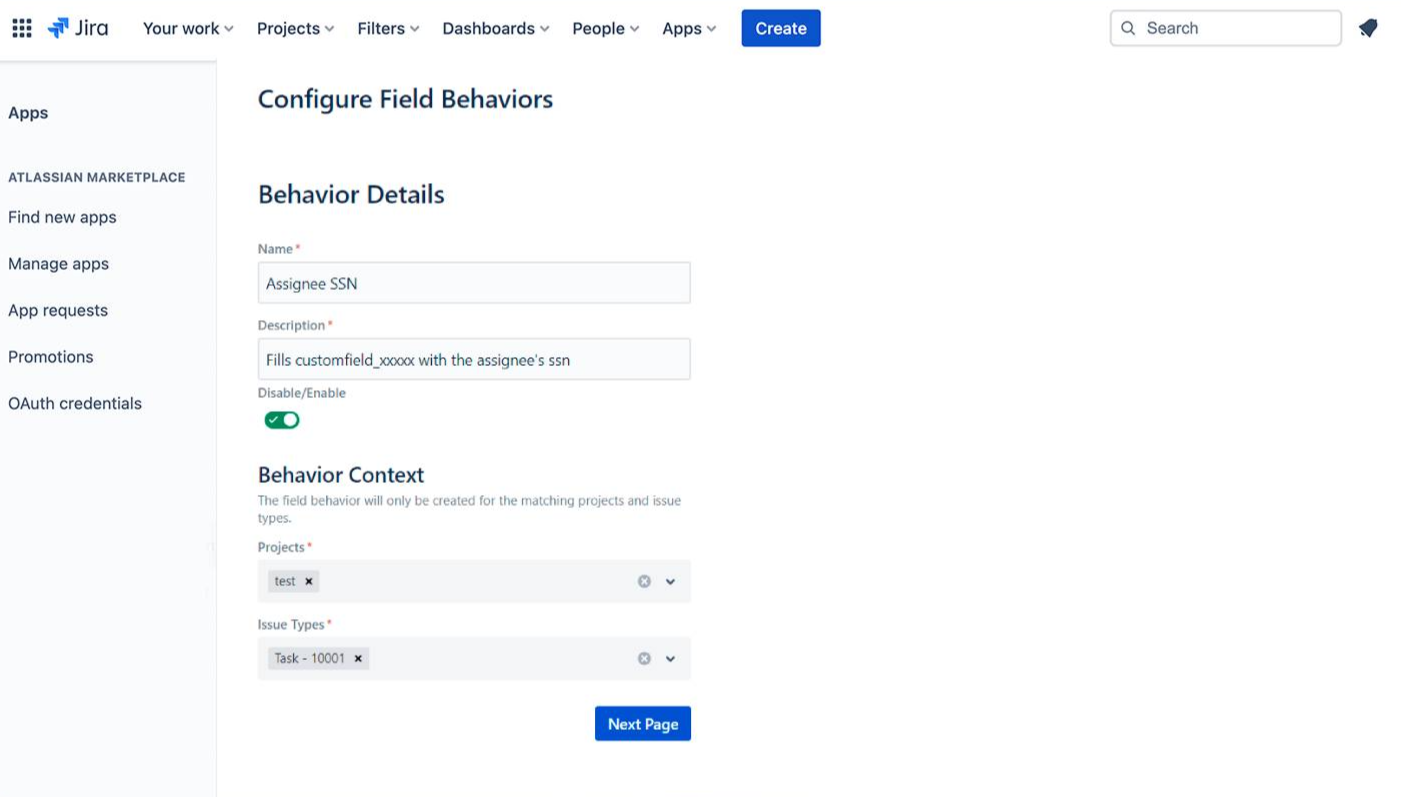
Task: Click the Create button
Action: [x=780, y=28]
